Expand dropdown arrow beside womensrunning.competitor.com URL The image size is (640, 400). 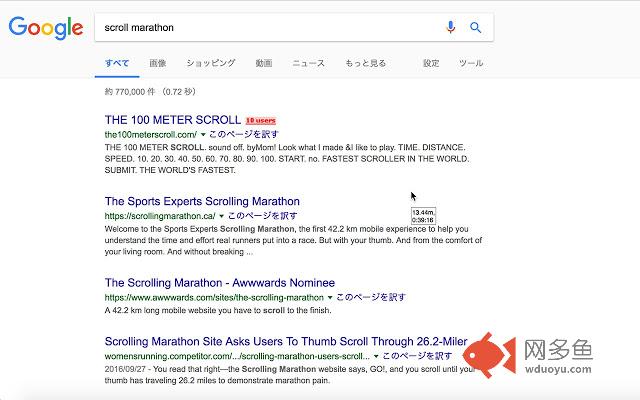pyautogui.click(x=376, y=356)
